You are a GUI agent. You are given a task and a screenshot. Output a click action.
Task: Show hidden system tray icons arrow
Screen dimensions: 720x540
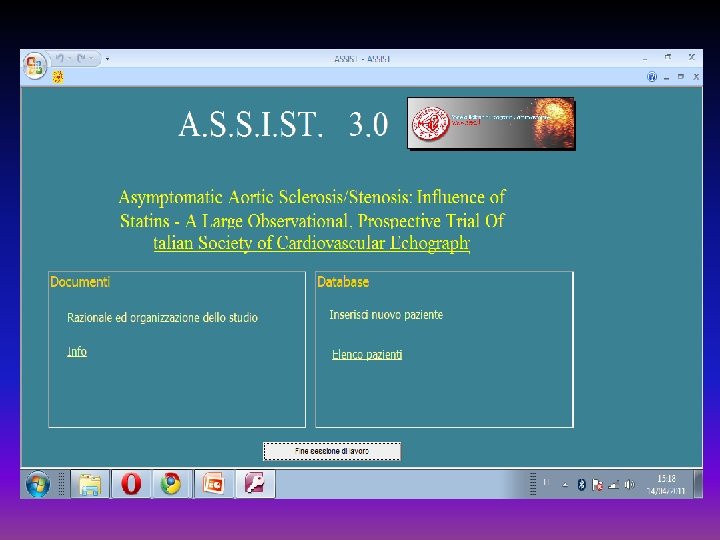click(x=565, y=484)
